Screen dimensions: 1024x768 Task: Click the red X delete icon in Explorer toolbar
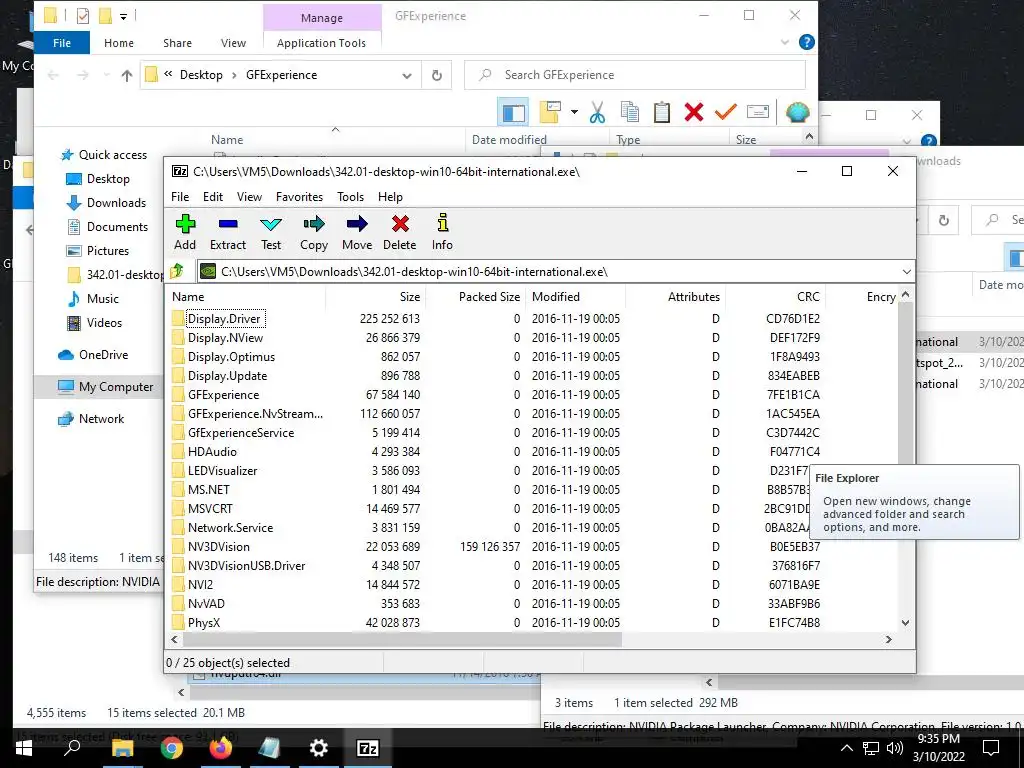(694, 112)
